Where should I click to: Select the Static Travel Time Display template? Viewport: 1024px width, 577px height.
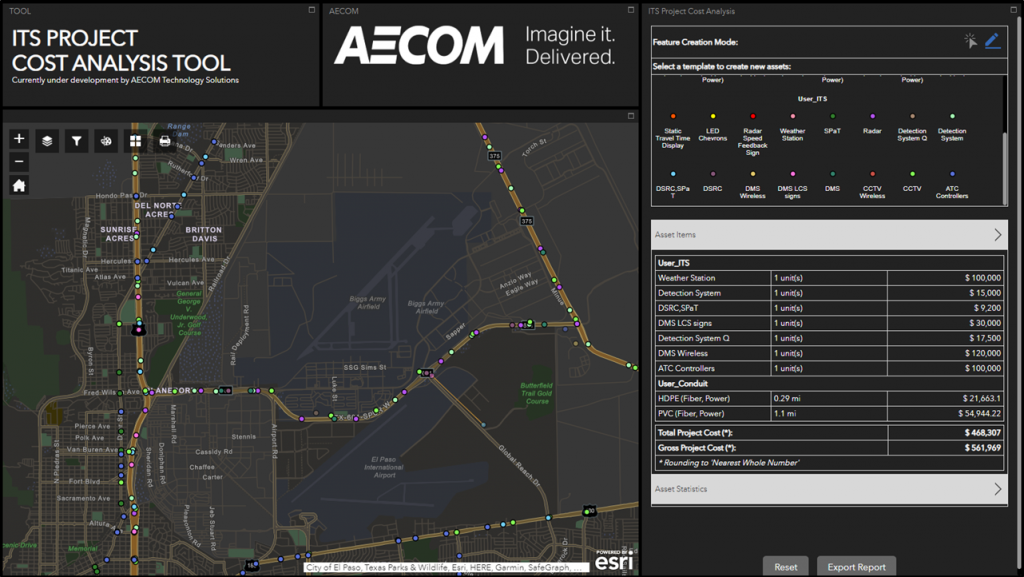pyautogui.click(x=673, y=133)
